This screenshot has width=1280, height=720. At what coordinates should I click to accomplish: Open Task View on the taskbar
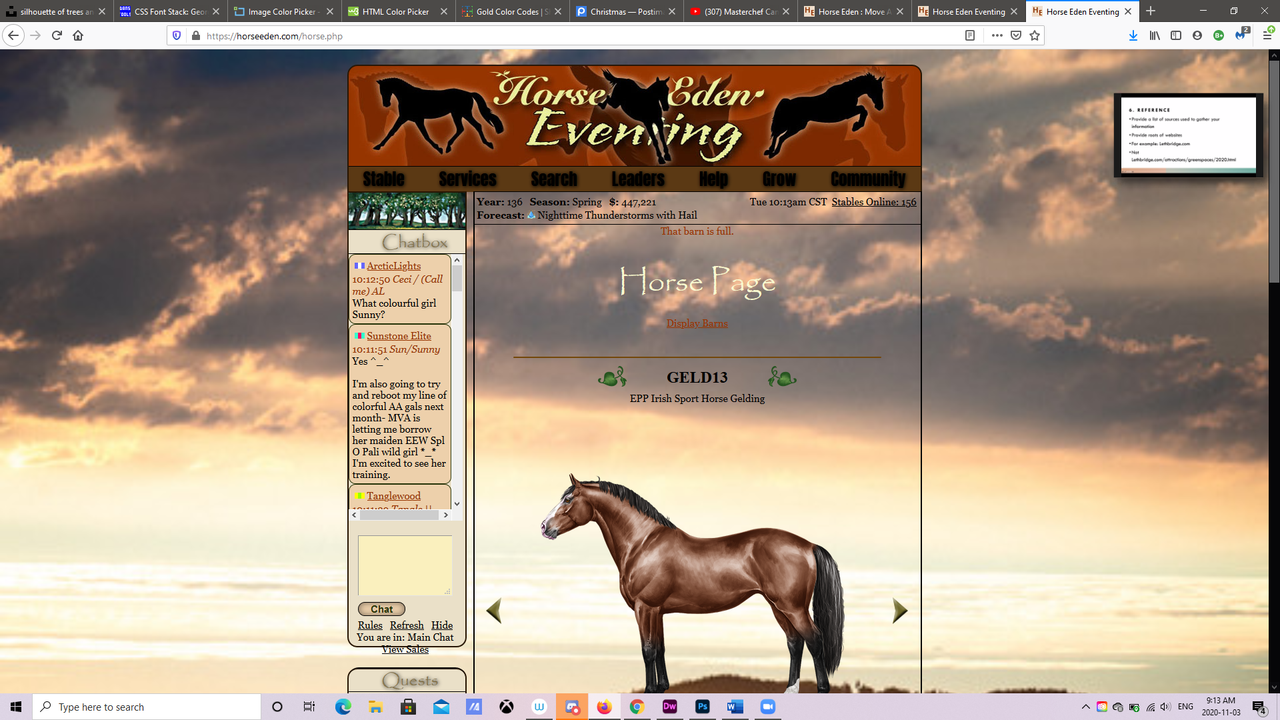tap(310, 707)
